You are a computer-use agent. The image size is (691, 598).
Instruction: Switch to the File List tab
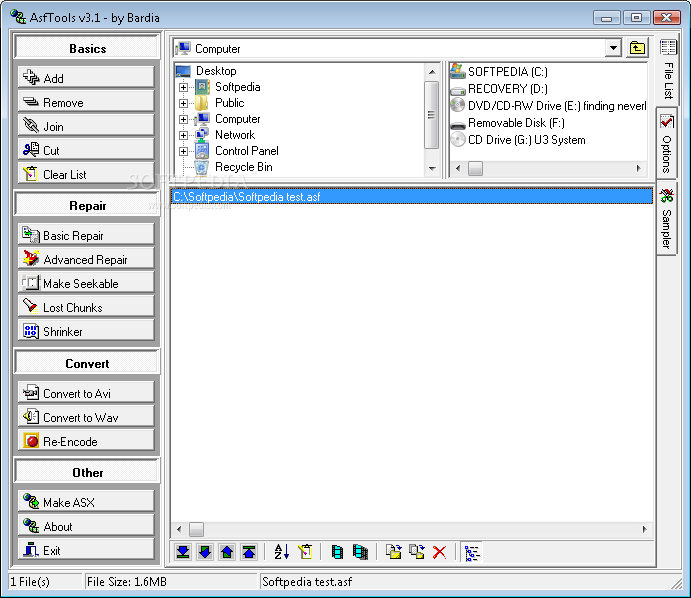click(668, 71)
